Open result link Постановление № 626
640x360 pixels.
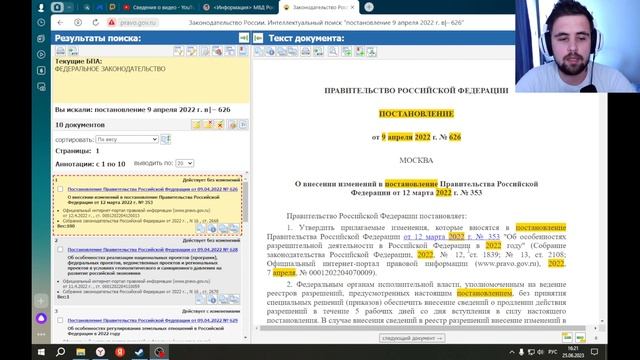coord(153,189)
